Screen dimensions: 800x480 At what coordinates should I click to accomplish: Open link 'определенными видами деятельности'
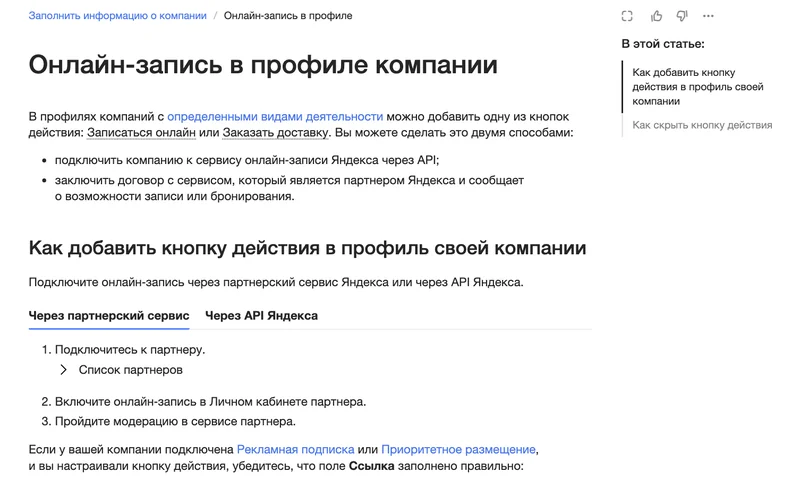click(x=275, y=116)
